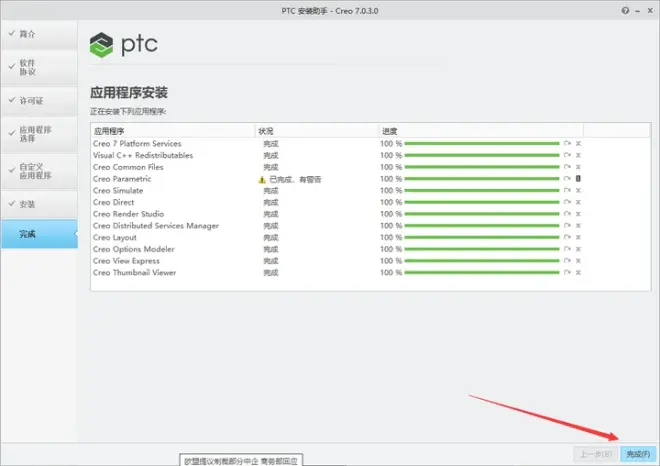Click the 完成 status of Creo Layout
This screenshot has height=466, width=660.
click(271, 238)
